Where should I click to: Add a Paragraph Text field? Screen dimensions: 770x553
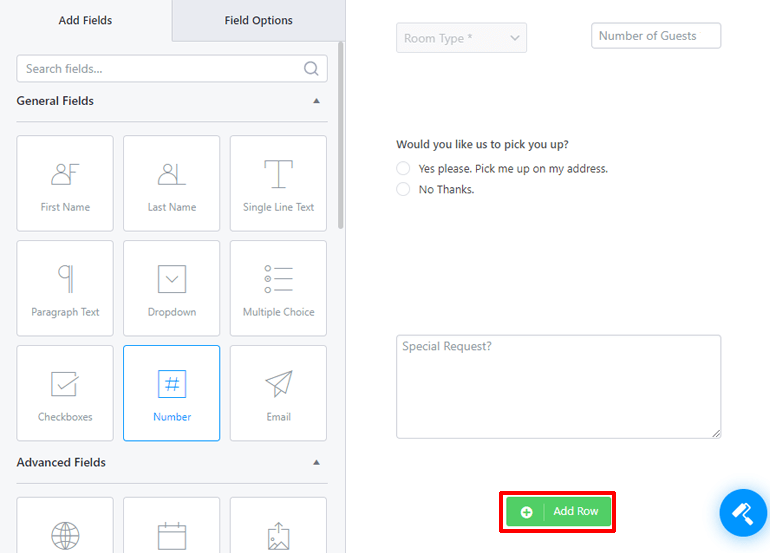click(x=65, y=288)
